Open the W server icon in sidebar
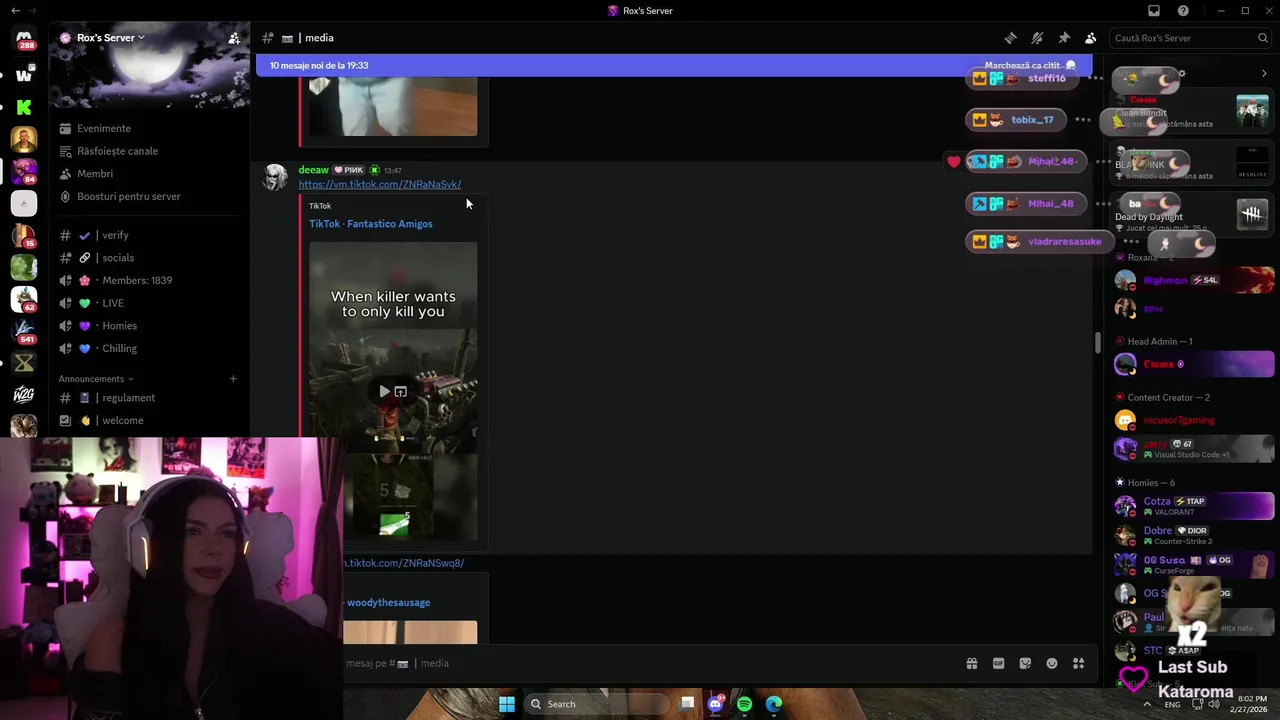Viewport: 1280px width, 720px height. tap(24, 75)
